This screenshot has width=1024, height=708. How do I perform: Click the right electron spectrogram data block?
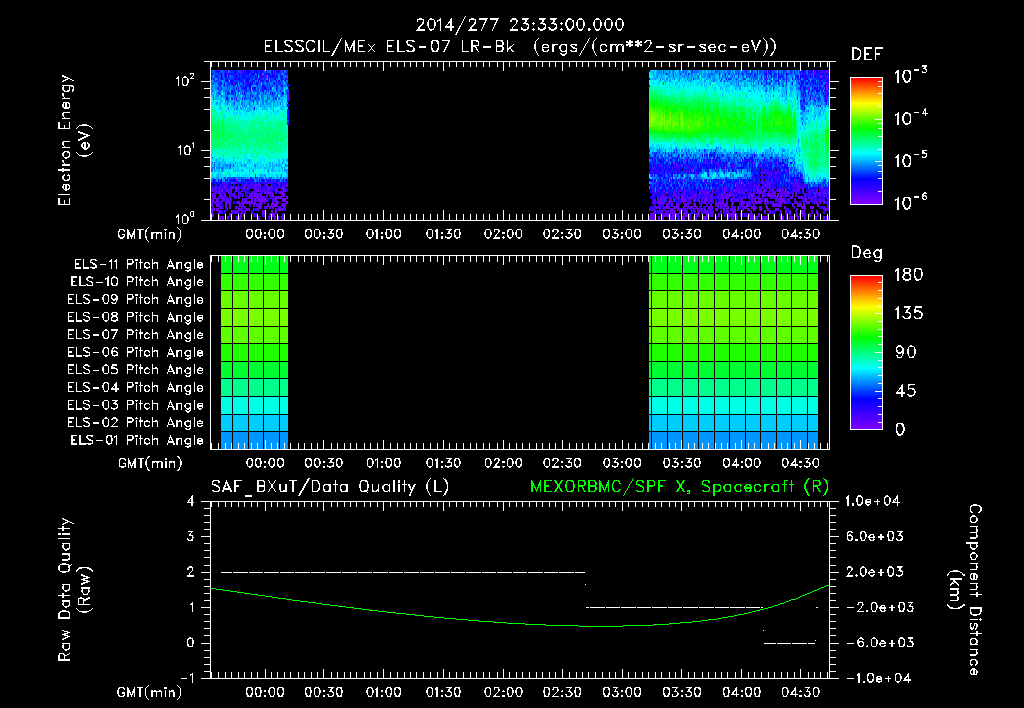[x=739, y=144]
